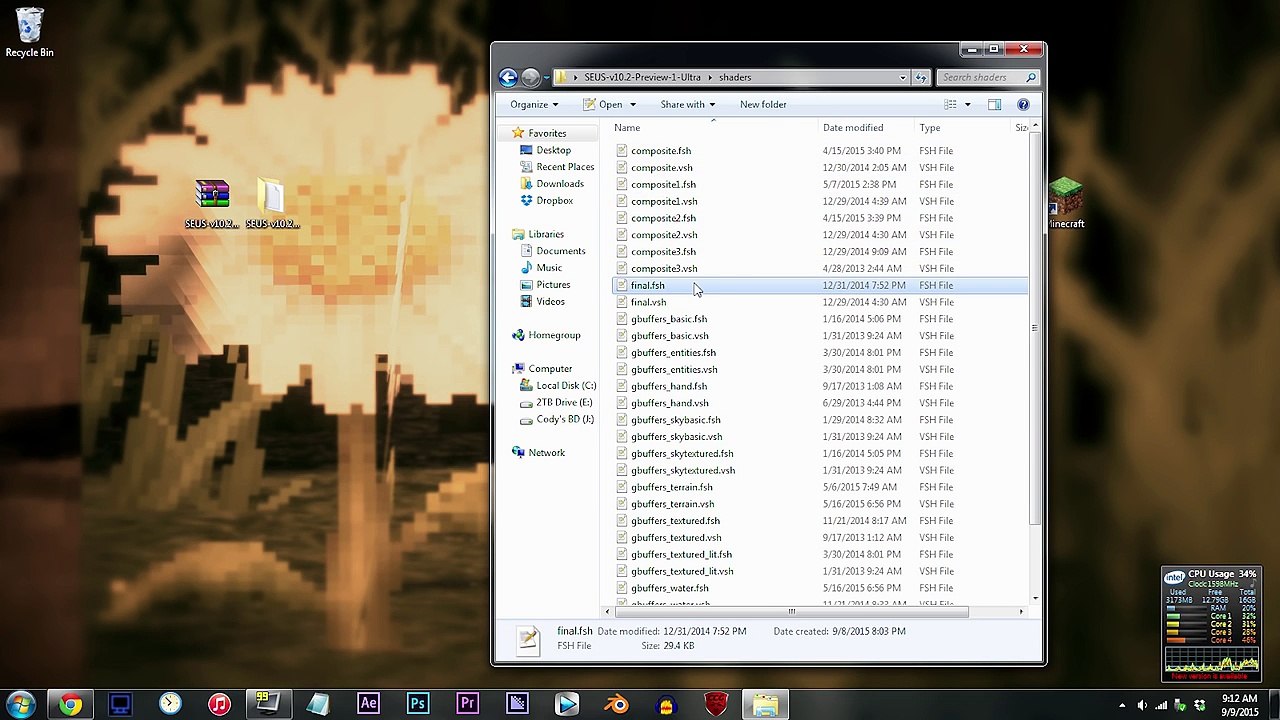This screenshot has height=720, width=1280.
Task: Toggle the preview pane button
Action: coord(994,104)
